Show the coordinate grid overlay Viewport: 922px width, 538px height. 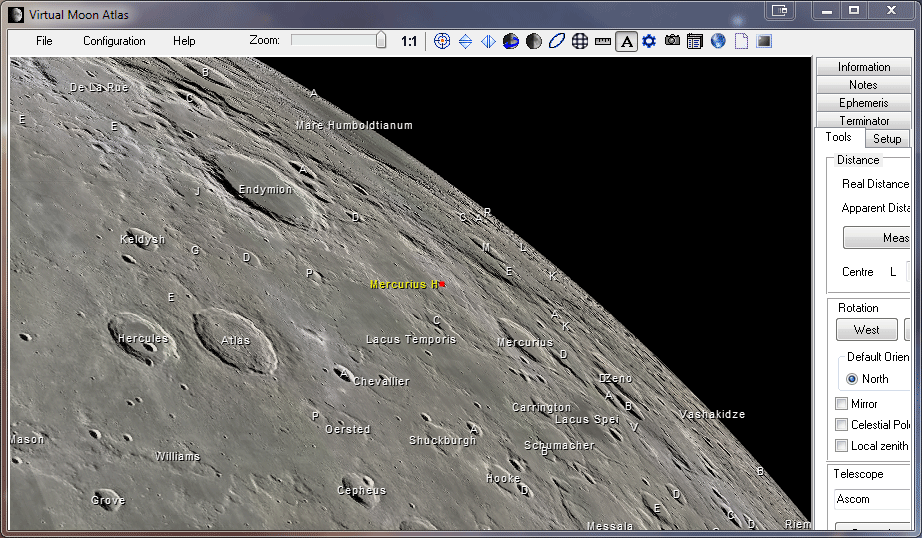580,41
